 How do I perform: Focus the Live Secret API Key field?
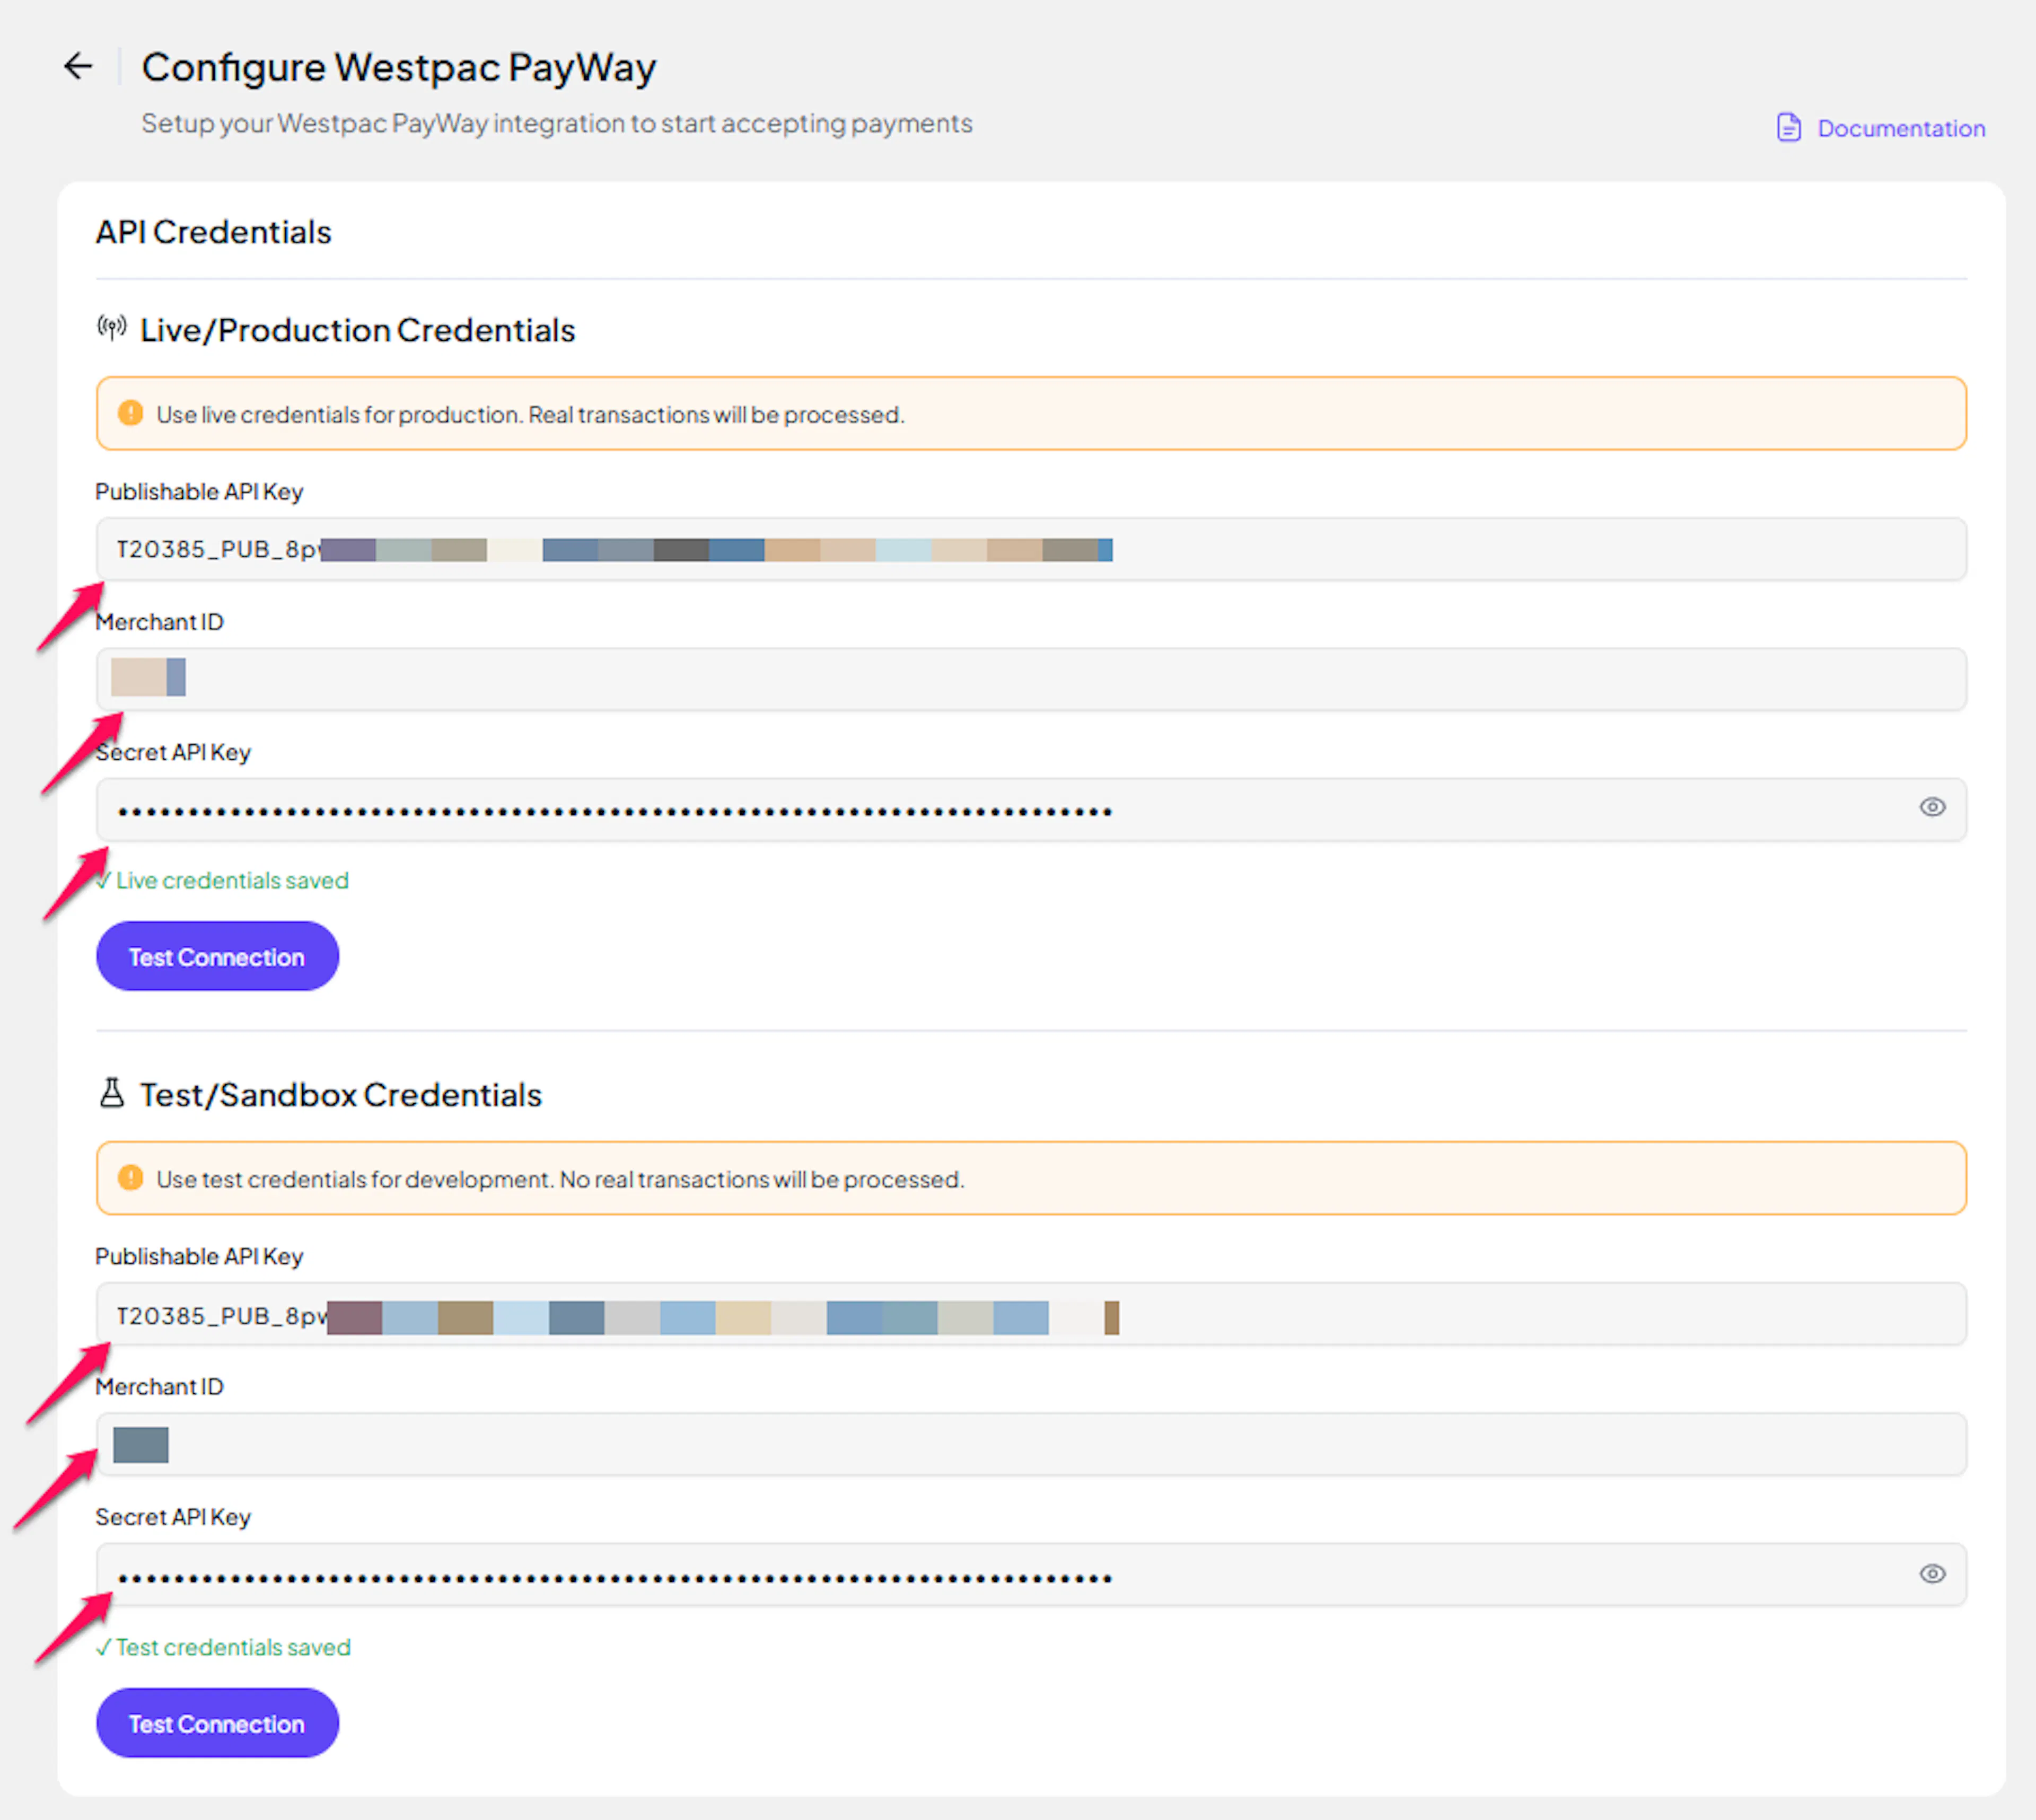1031,809
